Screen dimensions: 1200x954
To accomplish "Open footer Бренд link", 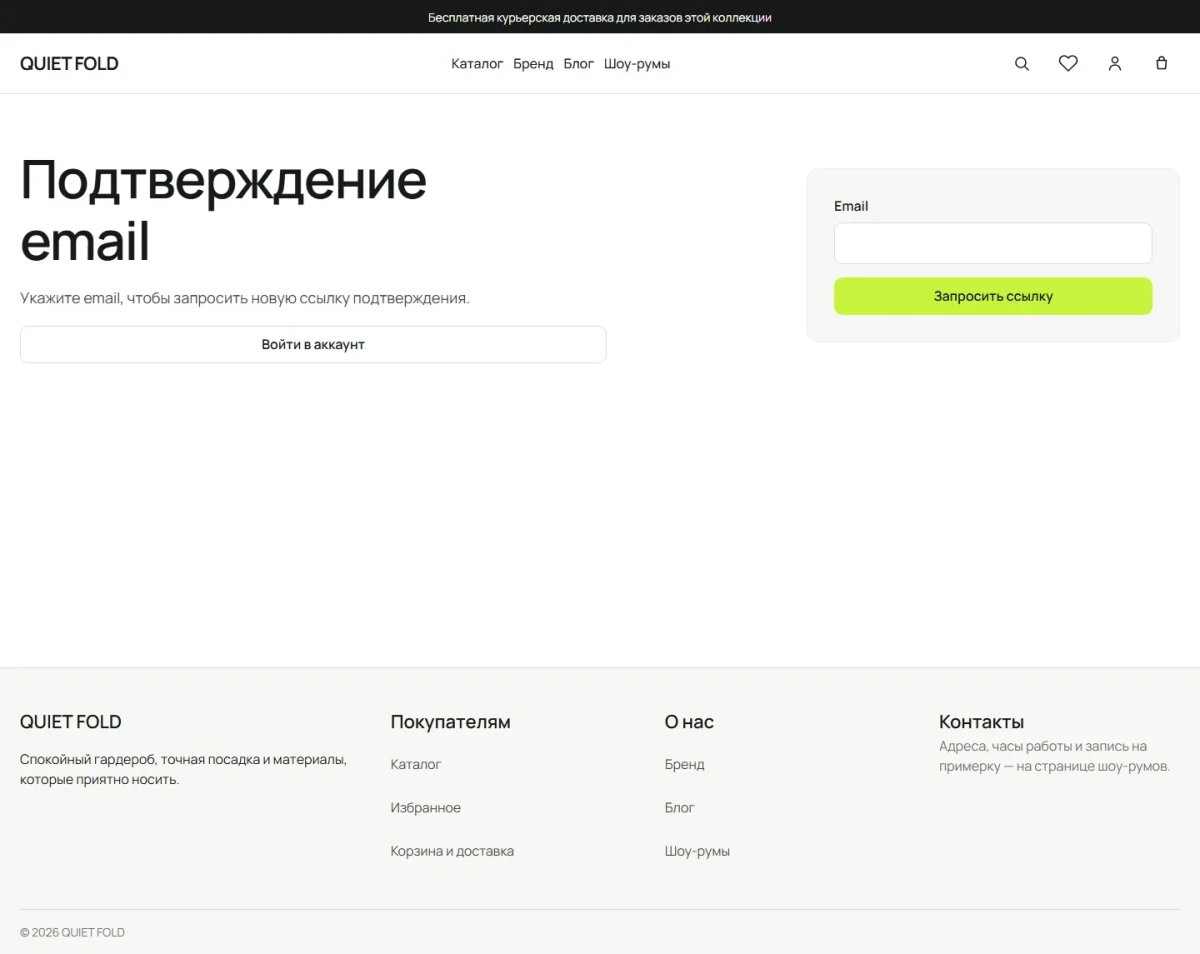I will pyautogui.click(x=684, y=764).
